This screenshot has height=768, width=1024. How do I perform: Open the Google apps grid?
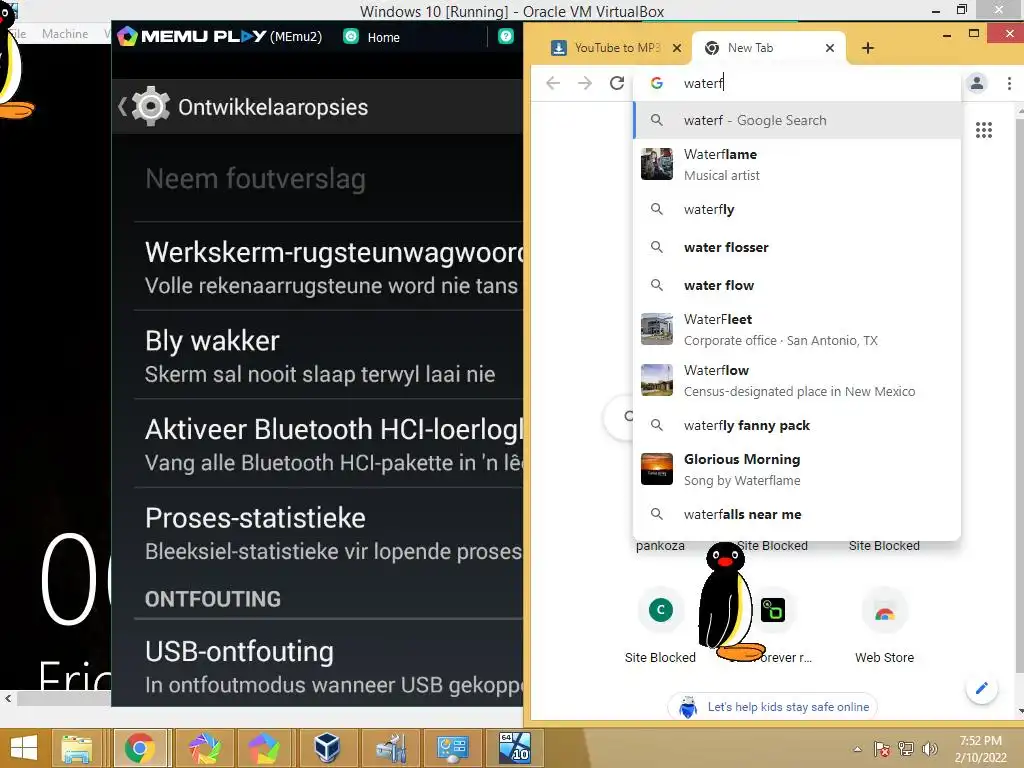click(x=984, y=130)
